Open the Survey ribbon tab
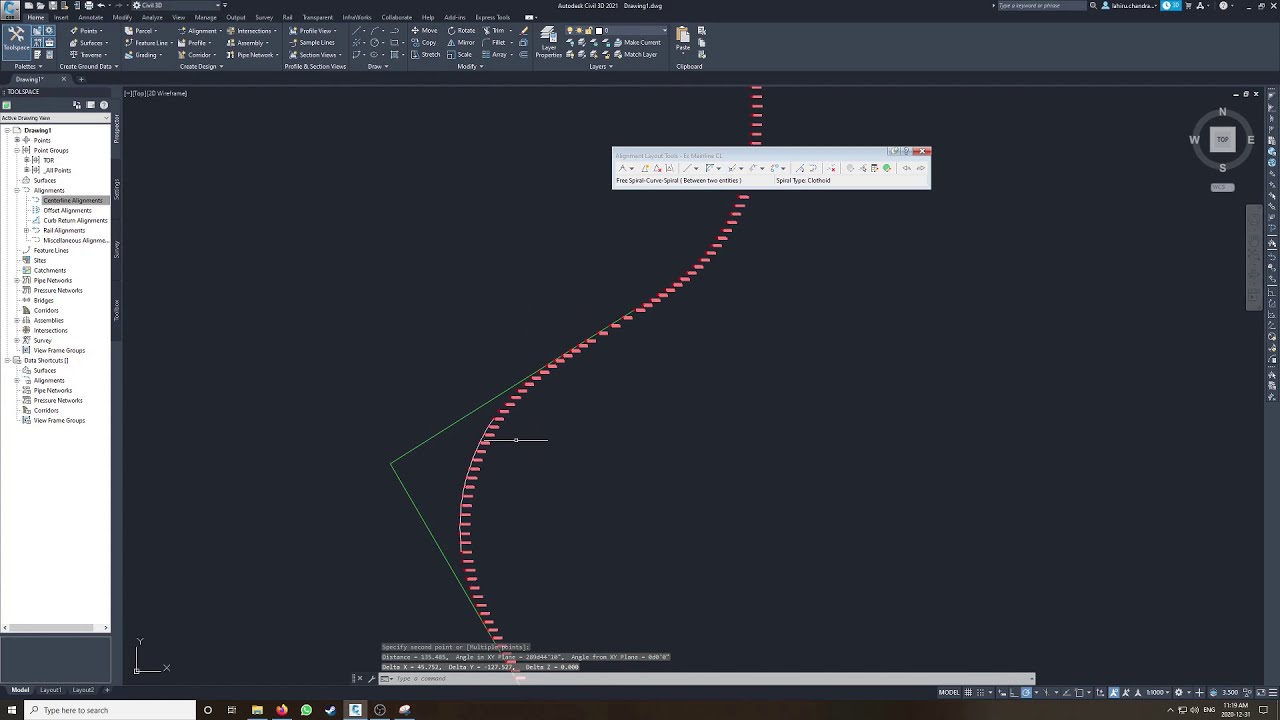 [x=264, y=17]
